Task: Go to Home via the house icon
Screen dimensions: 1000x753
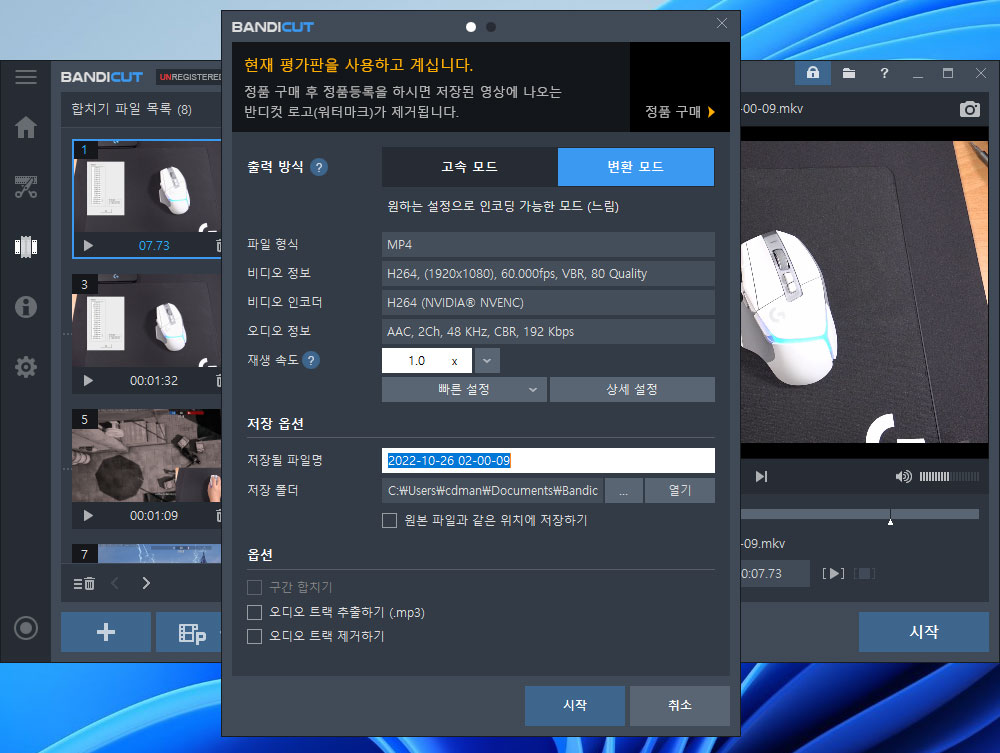Action: pyautogui.click(x=26, y=128)
